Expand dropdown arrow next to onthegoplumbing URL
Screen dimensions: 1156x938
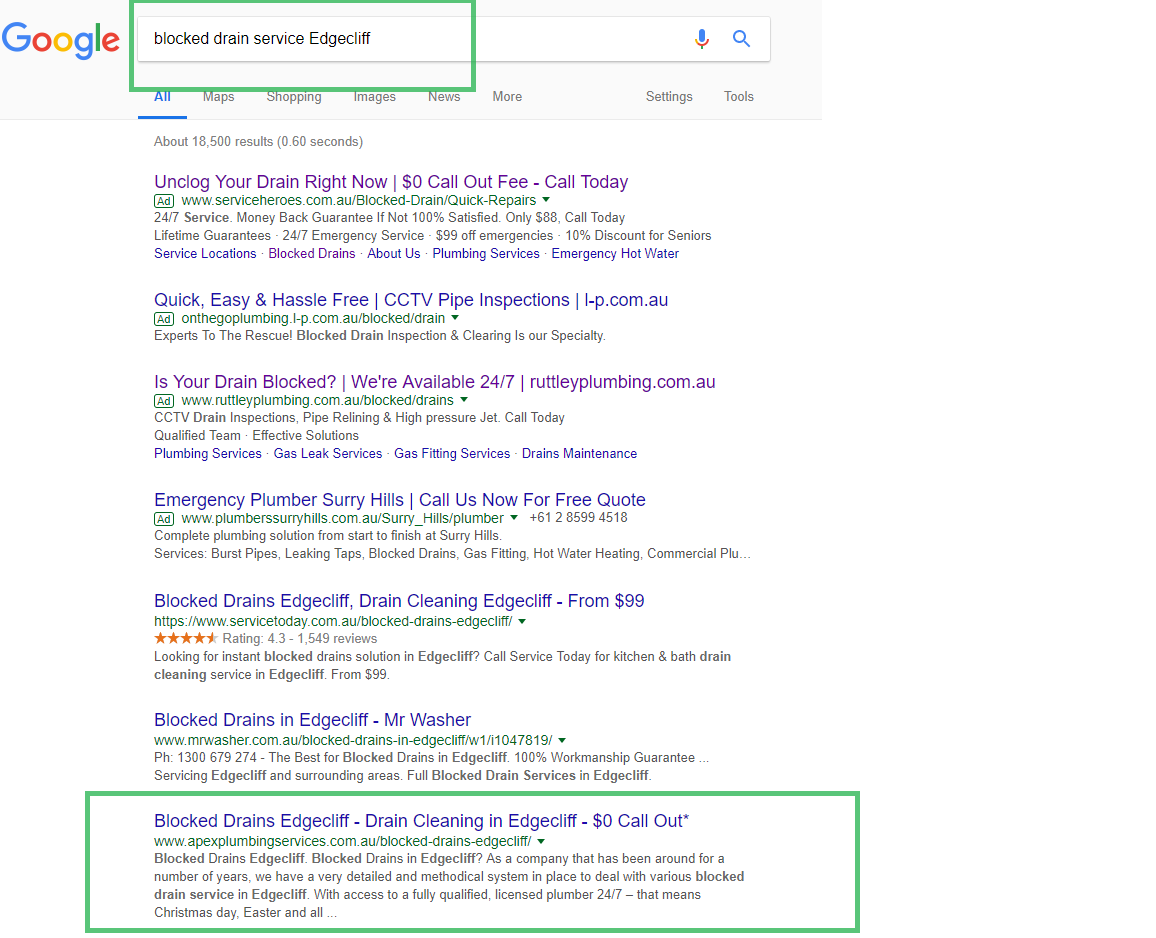coord(455,318)
